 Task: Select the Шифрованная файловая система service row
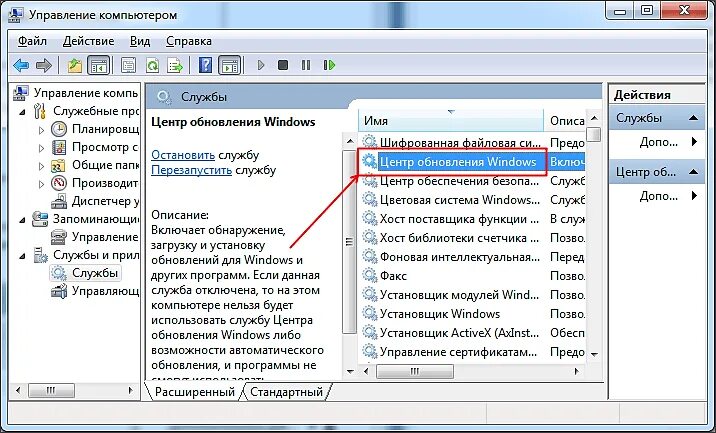[472, 143]
